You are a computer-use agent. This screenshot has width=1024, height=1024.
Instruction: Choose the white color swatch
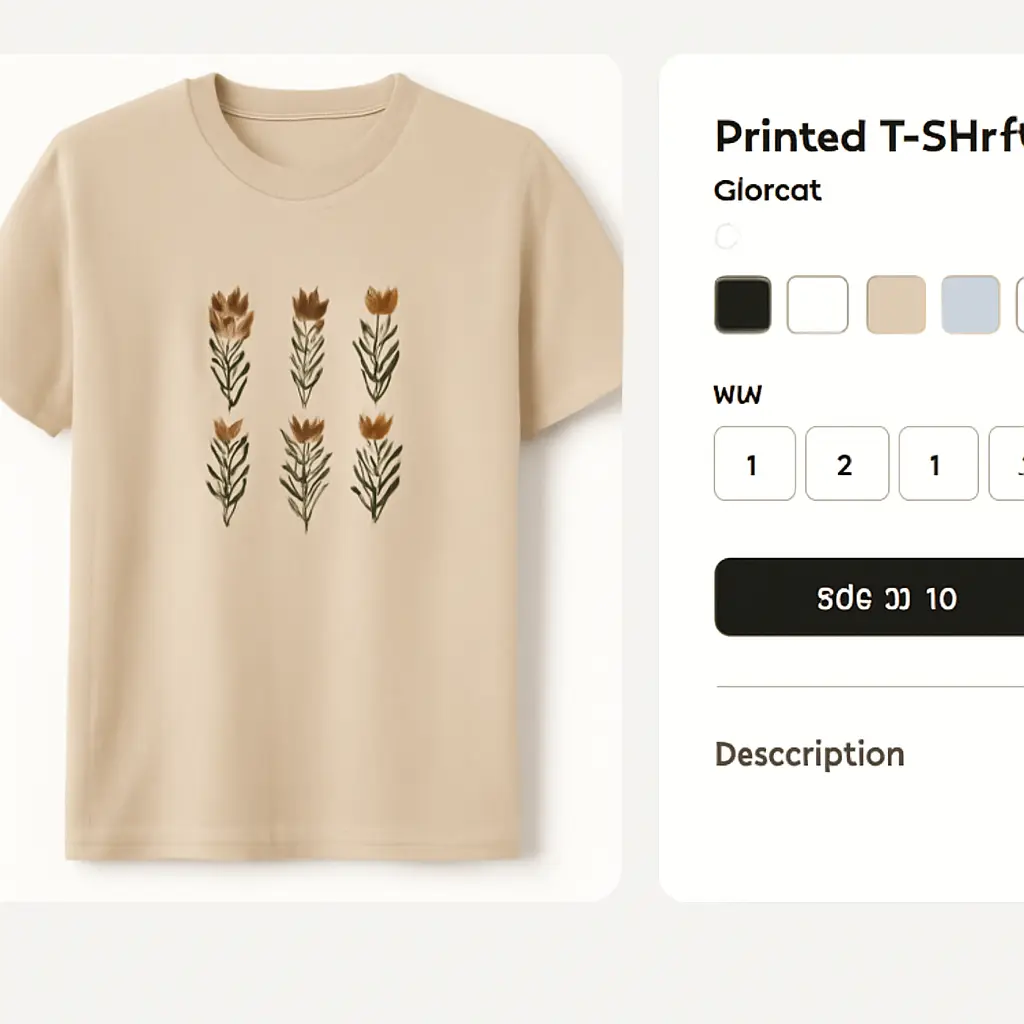pos(817,305)
